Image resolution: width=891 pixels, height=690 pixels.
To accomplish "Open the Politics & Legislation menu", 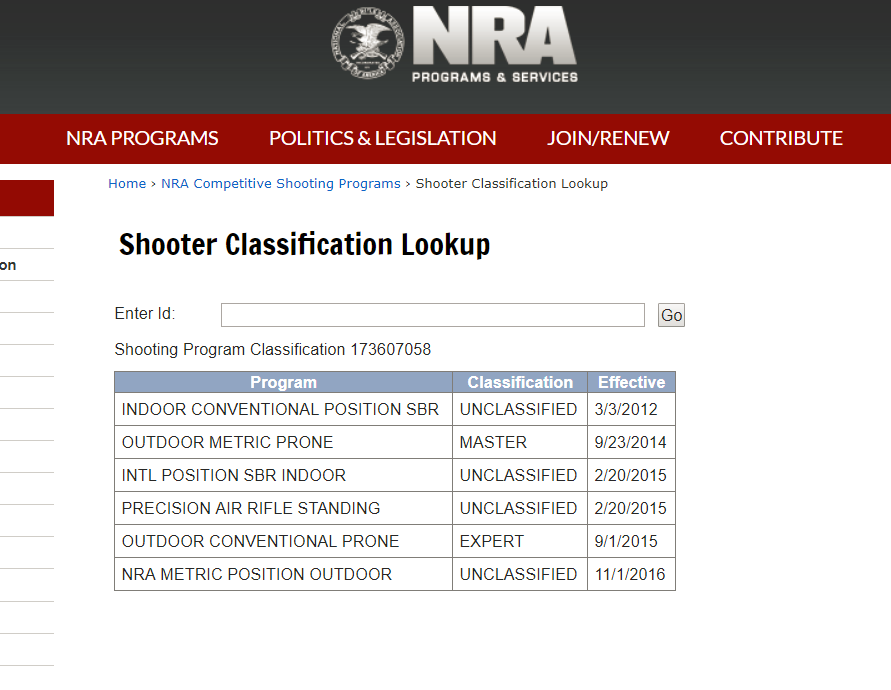I will (x=382, y=138).
